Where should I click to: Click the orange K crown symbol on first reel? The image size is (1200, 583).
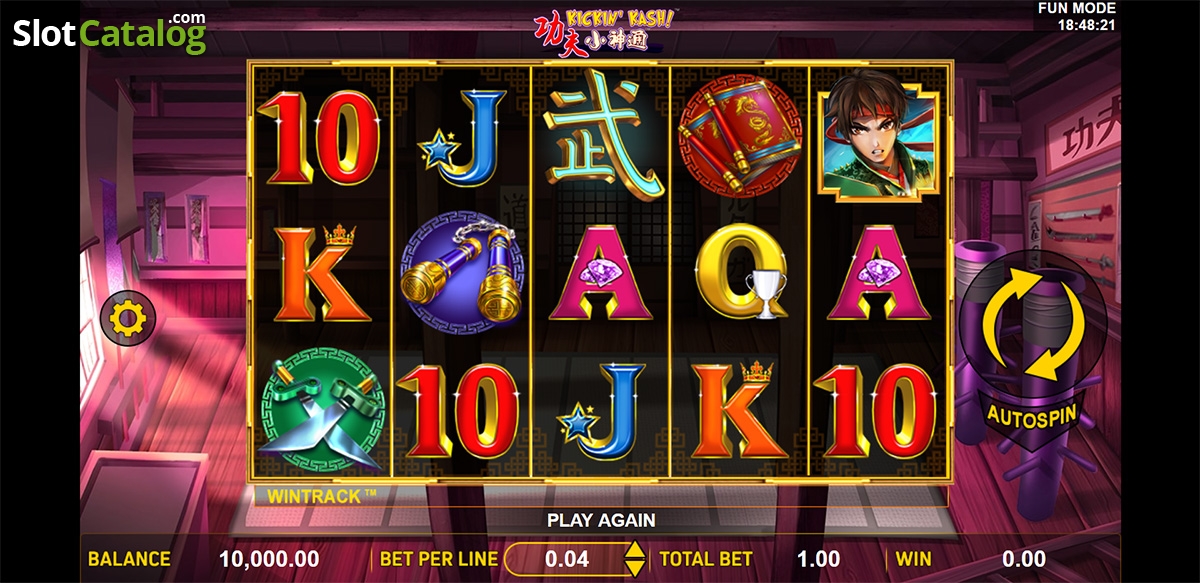(321, 272)
